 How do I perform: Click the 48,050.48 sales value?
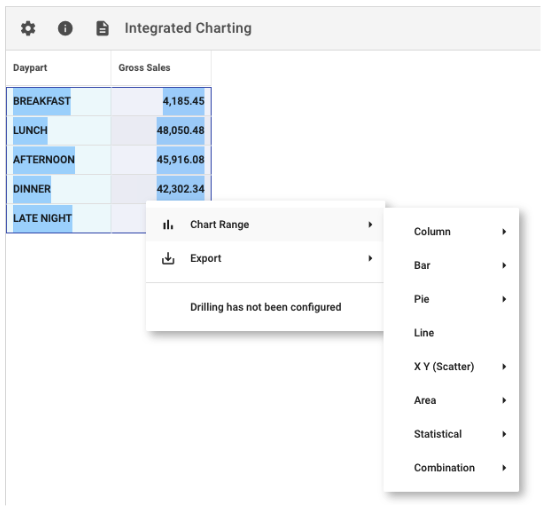[x=180, y=130]
